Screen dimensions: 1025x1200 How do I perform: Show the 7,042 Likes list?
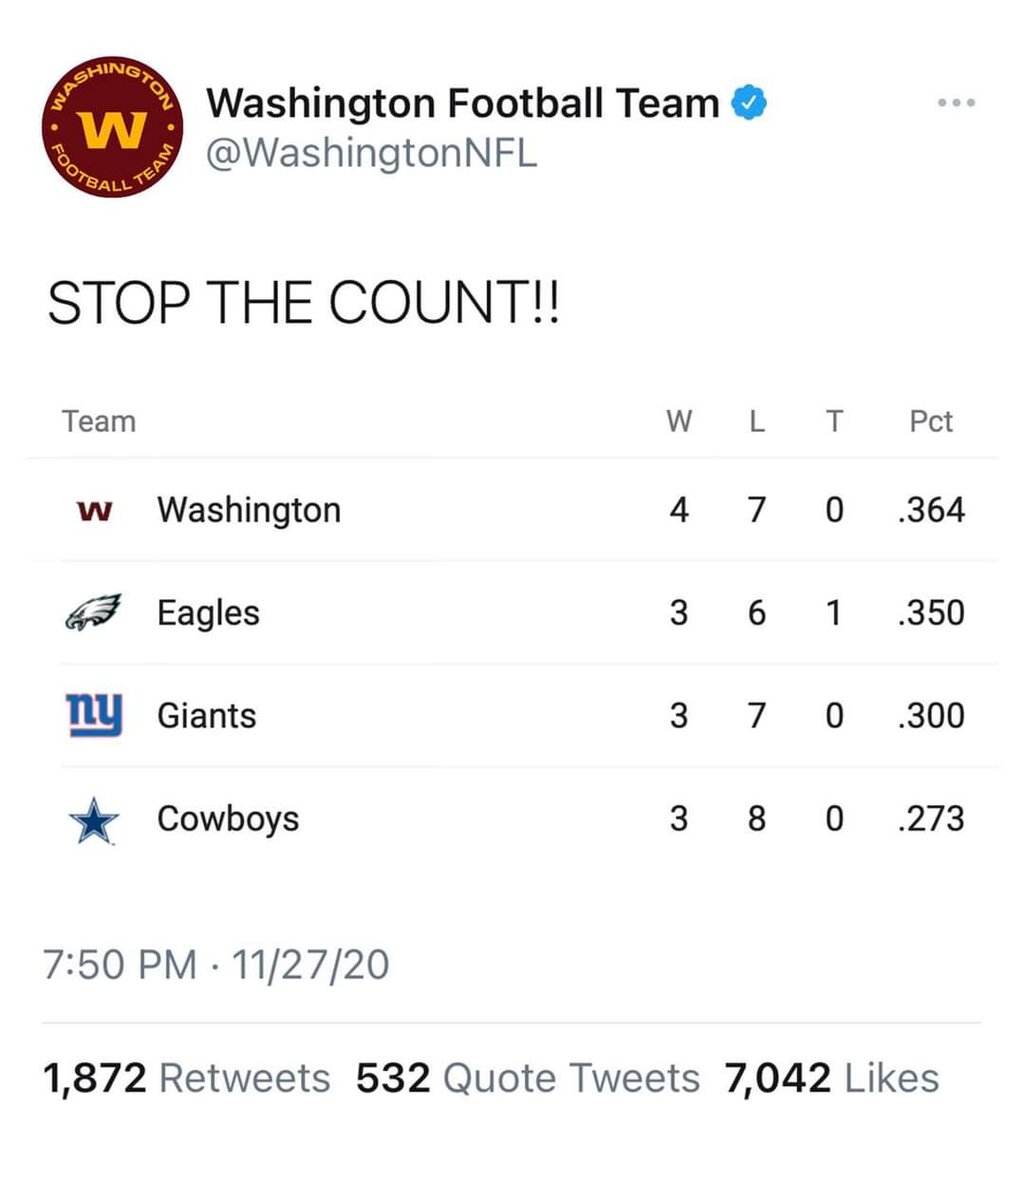click(833, 1078)
